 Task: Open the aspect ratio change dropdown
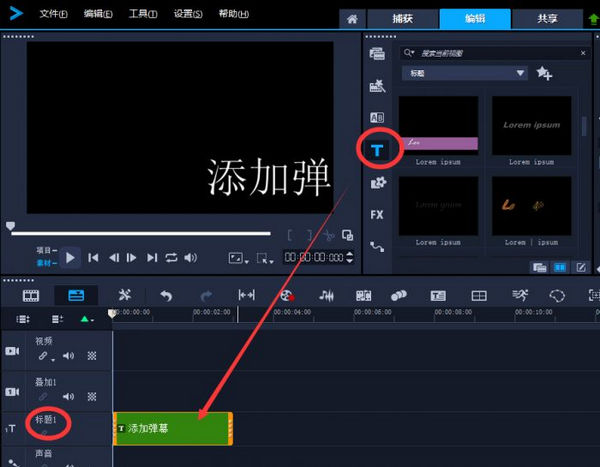coord(238,258)
